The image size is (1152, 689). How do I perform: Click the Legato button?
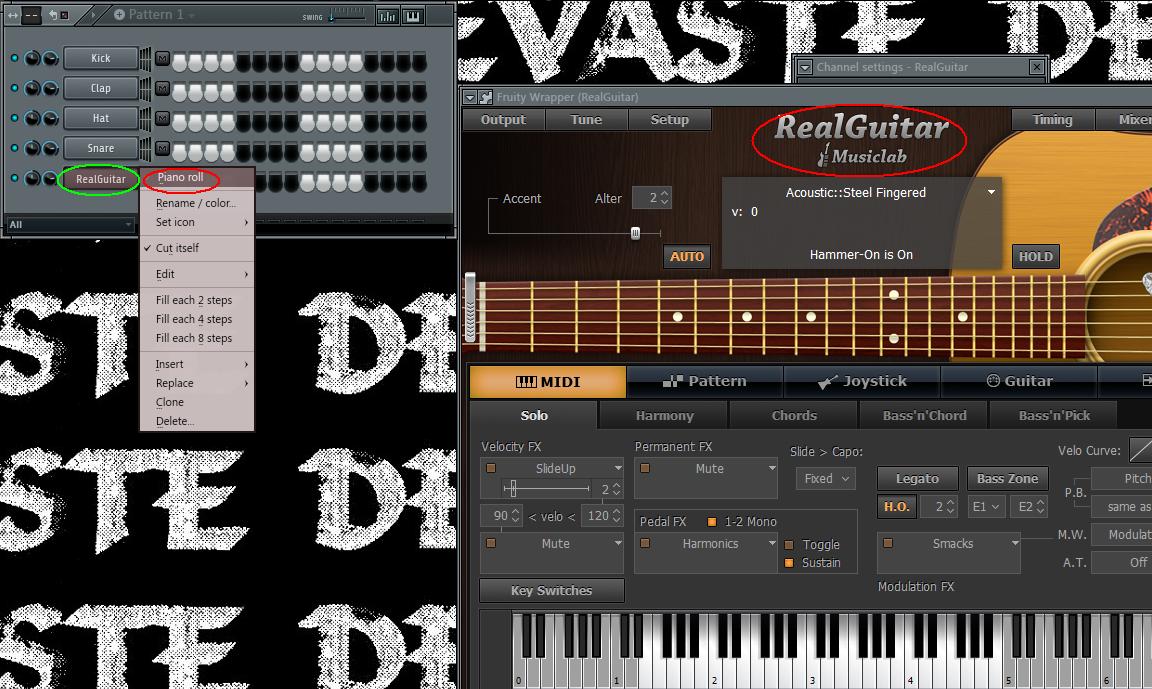click(x=917, y=479)
